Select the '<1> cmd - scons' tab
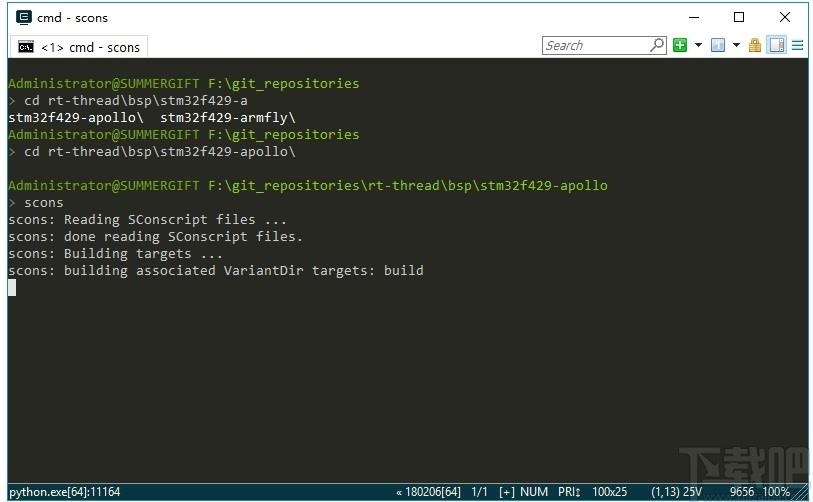 (x=79, y=47)
